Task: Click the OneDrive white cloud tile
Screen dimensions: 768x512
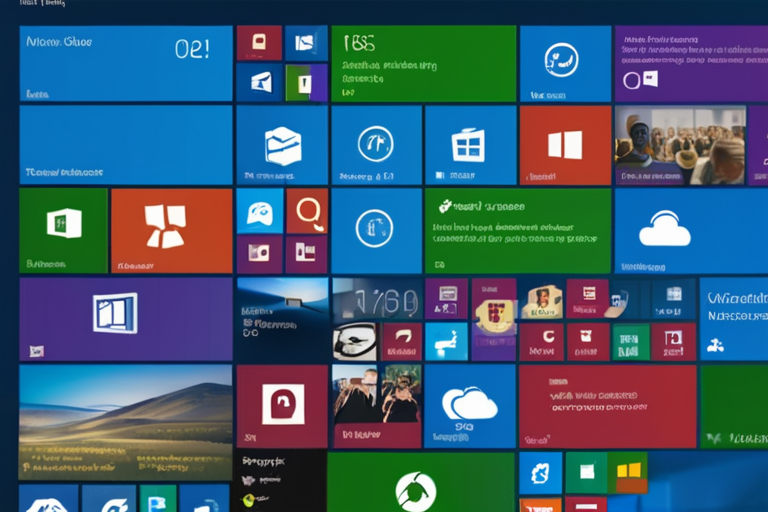Action: click(664, 231)
